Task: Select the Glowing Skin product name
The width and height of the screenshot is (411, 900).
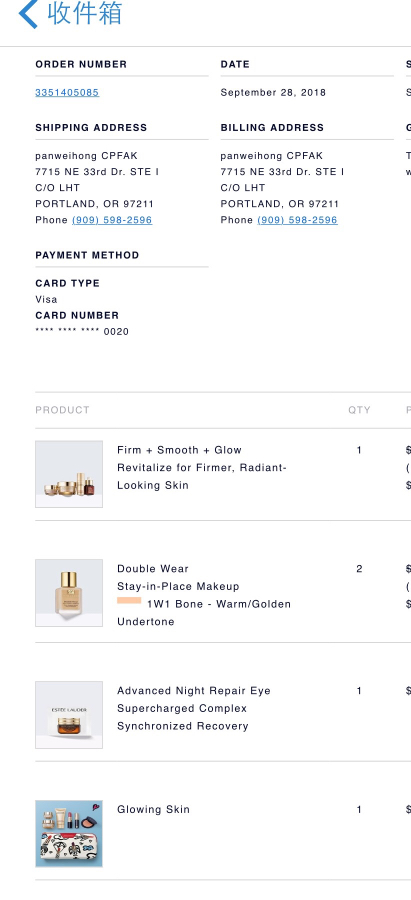Action: coord(153,809)
